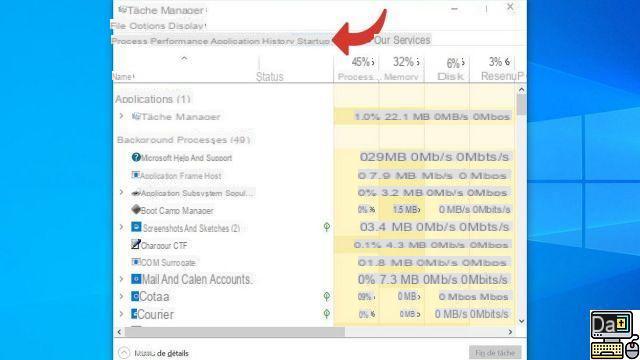Screen dimensions: 640x360
Task: Click the Screenshots And Sketches icon
Action: pyautogui.click(x=136, y=227)
